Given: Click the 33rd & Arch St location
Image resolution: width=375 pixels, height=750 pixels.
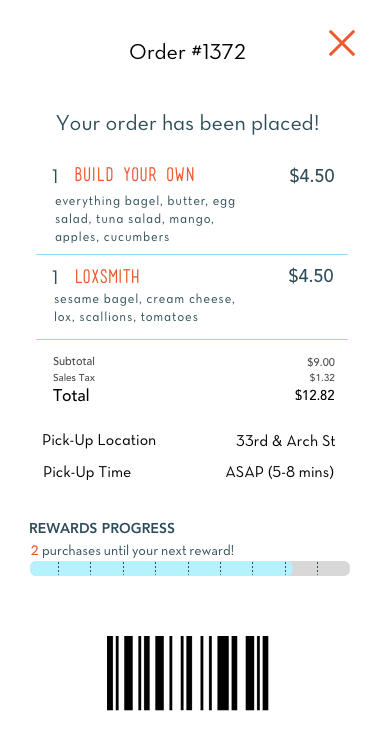Looking at the screenshot, I should click(x=286, y=441).
